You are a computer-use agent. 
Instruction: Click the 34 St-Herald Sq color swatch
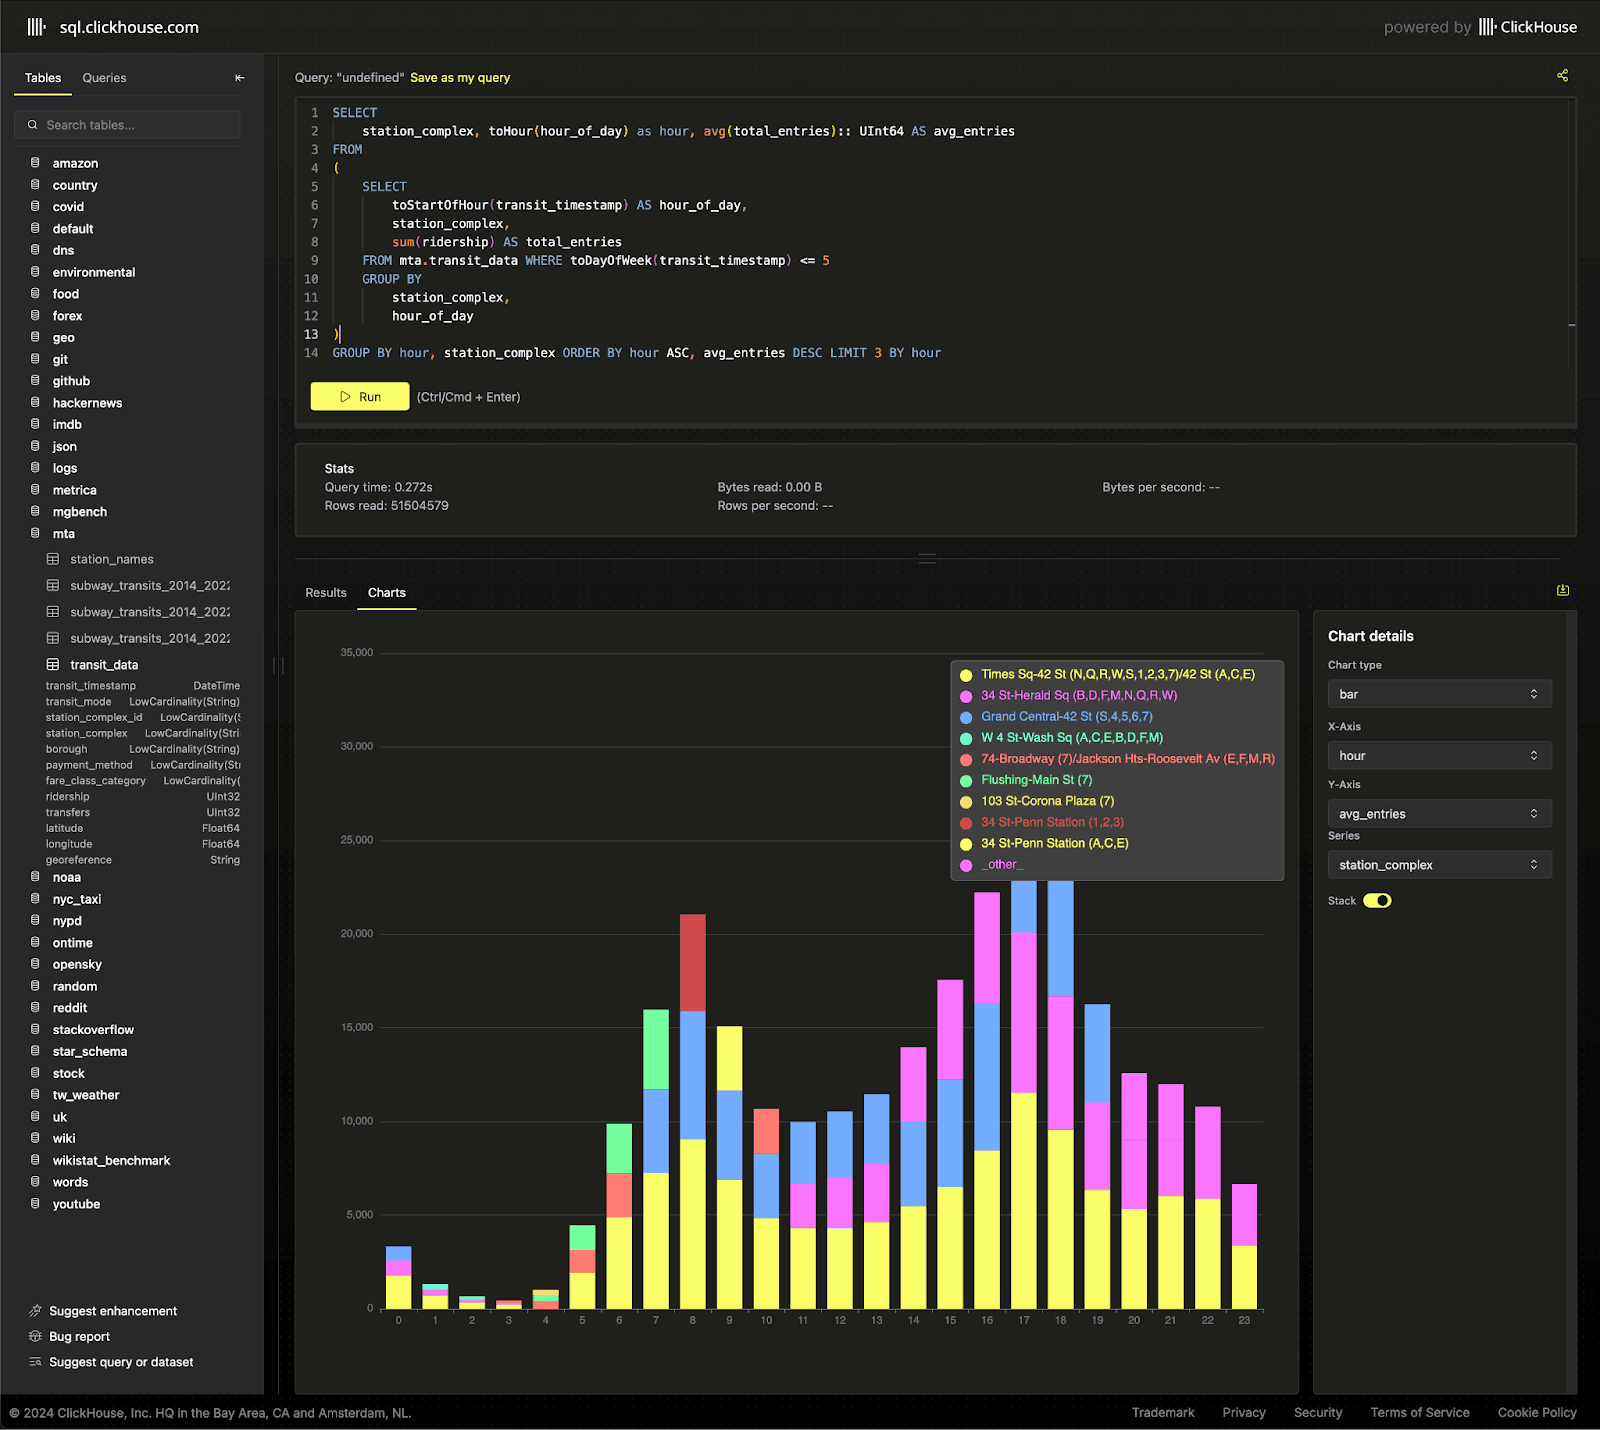pyautogui.click(x=966, y=697)
